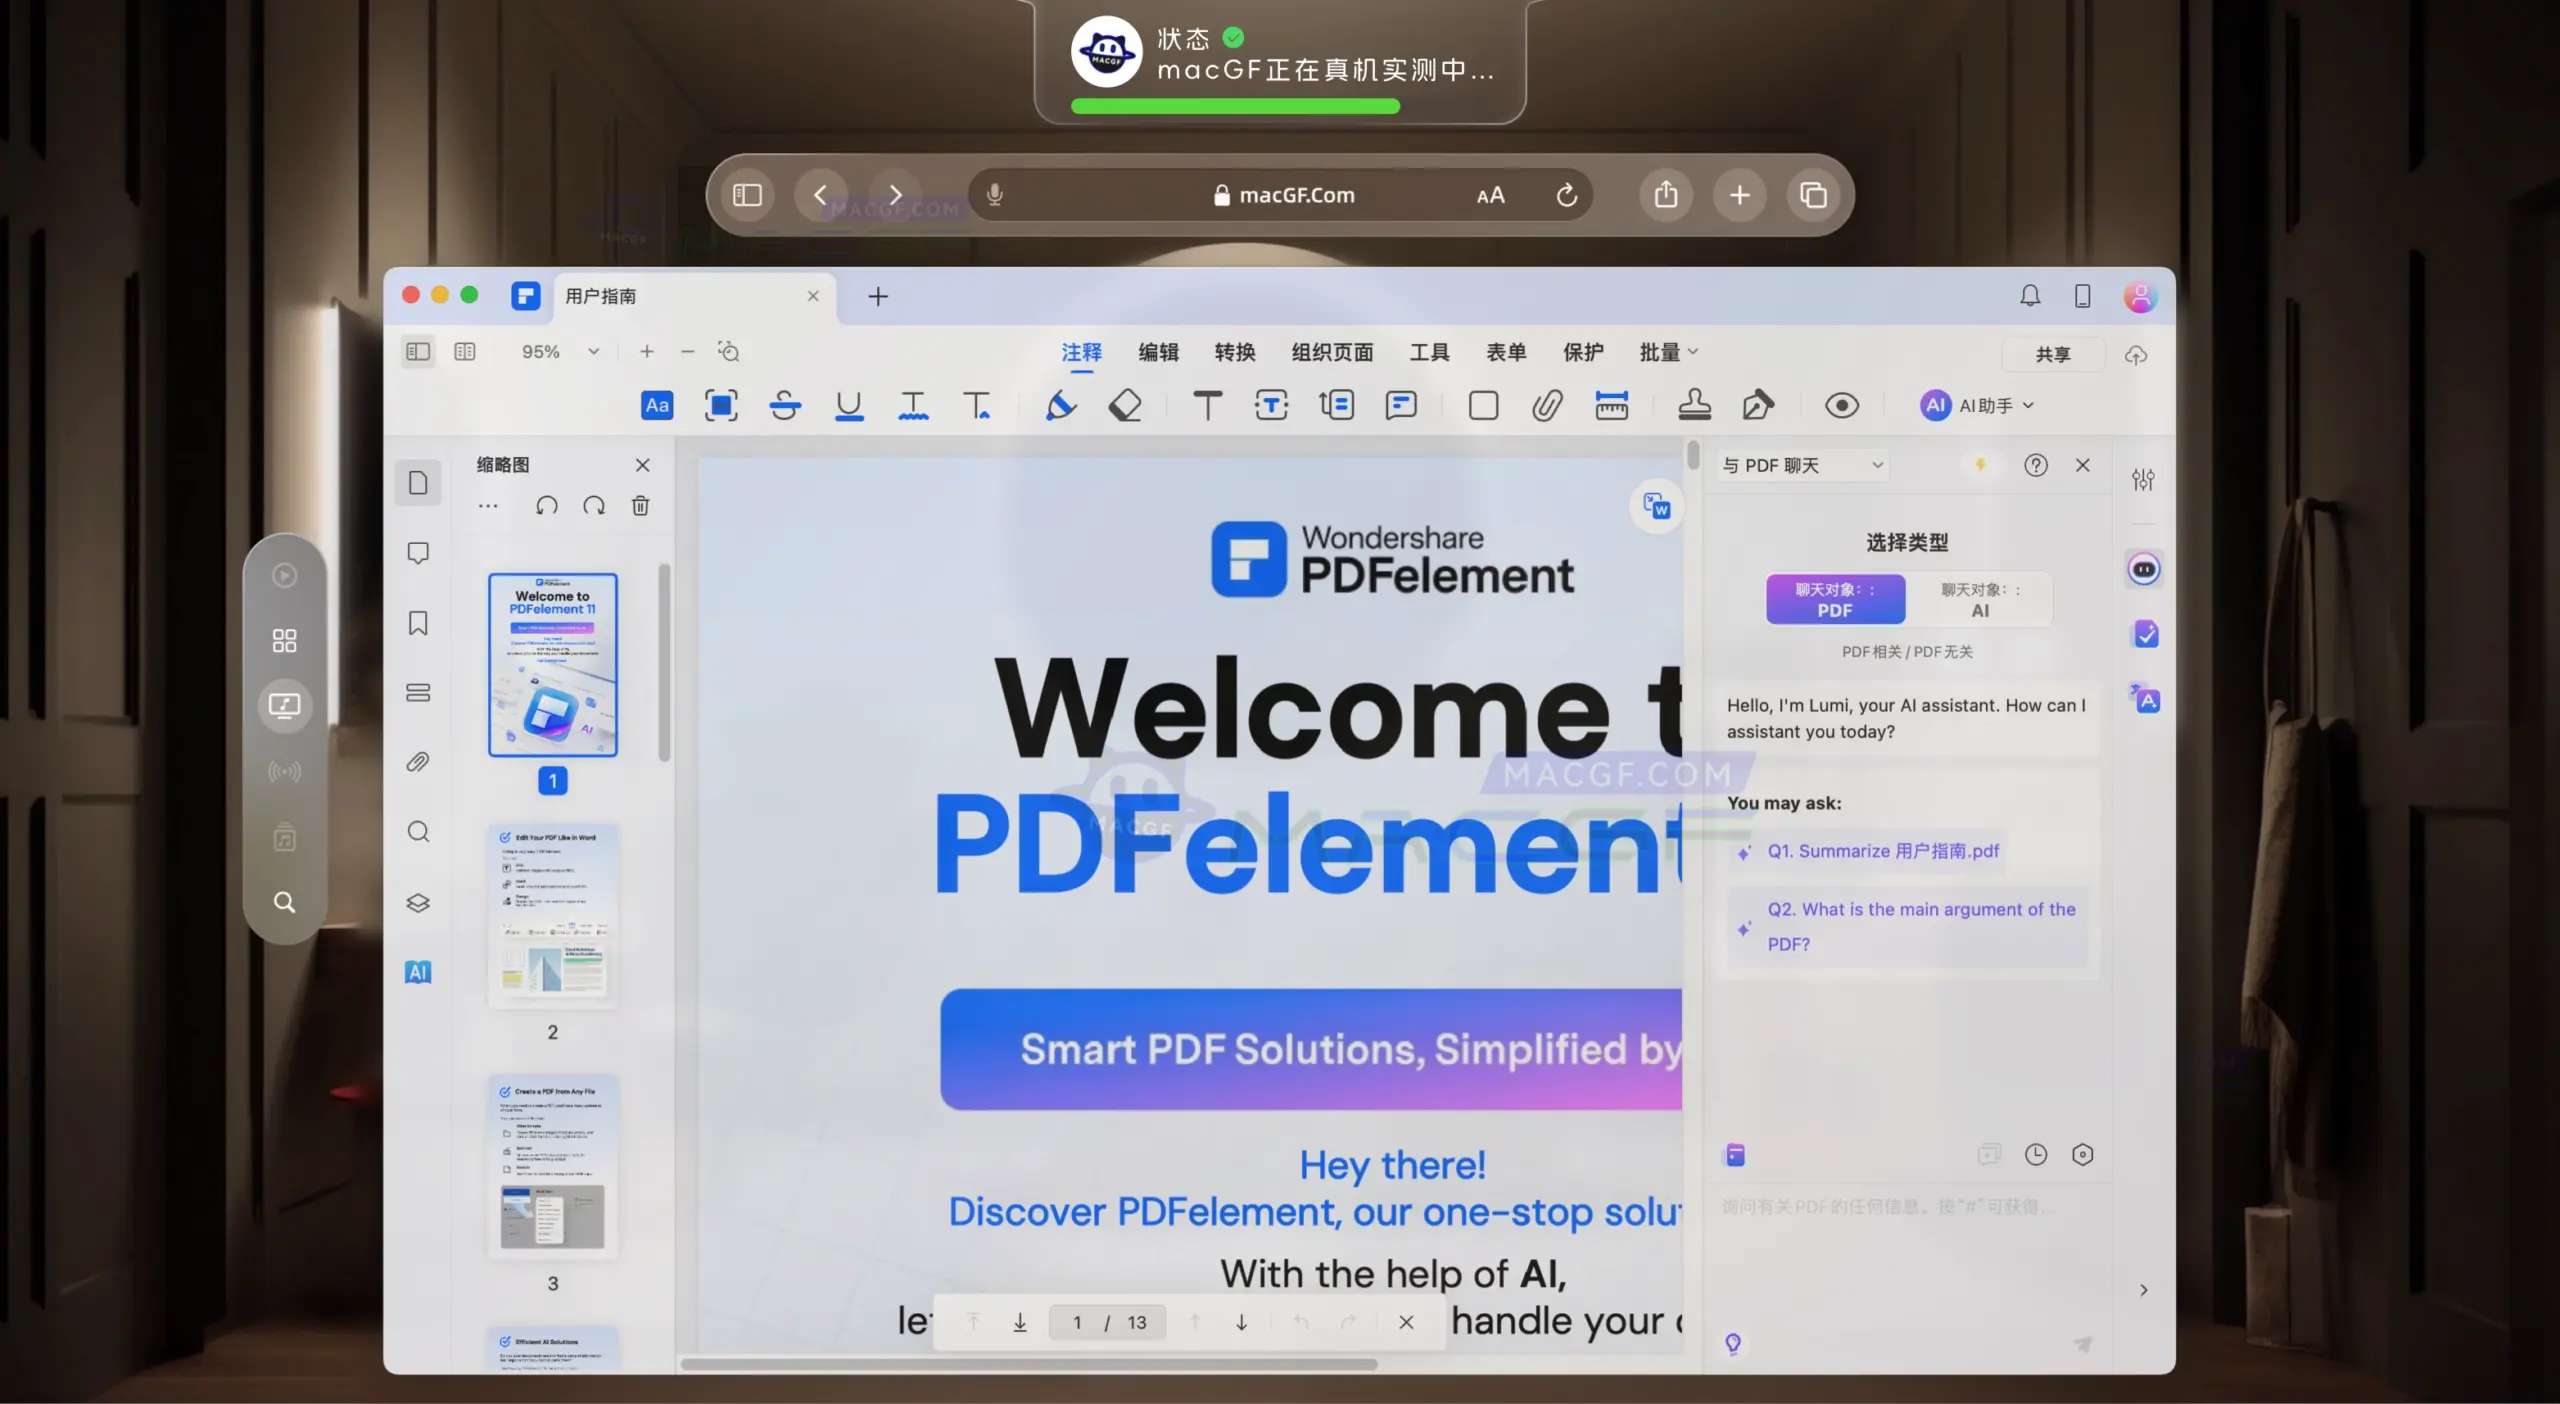Open the search panel in the left sidebar

click(418, 832)
